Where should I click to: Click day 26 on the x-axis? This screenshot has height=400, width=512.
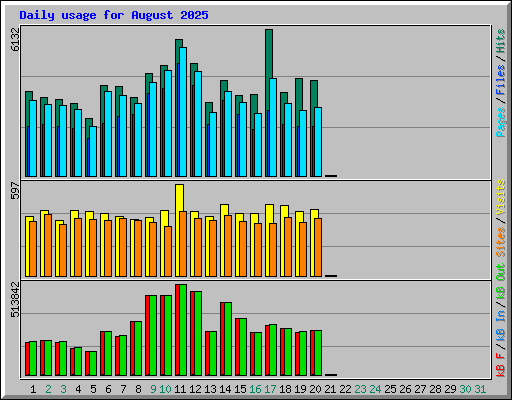tap(405, 389)
